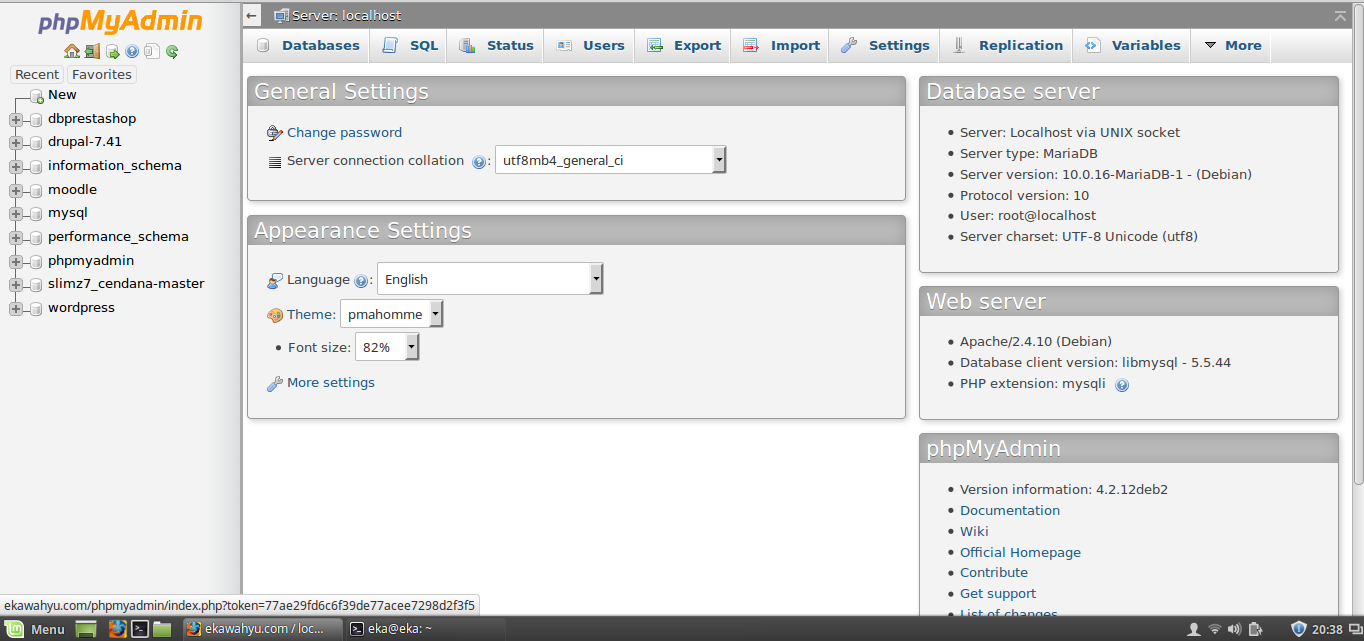This screenshot has height=641, width=1364.
Task: Click the wordpress database icon
Action: [x=36, y=308]
